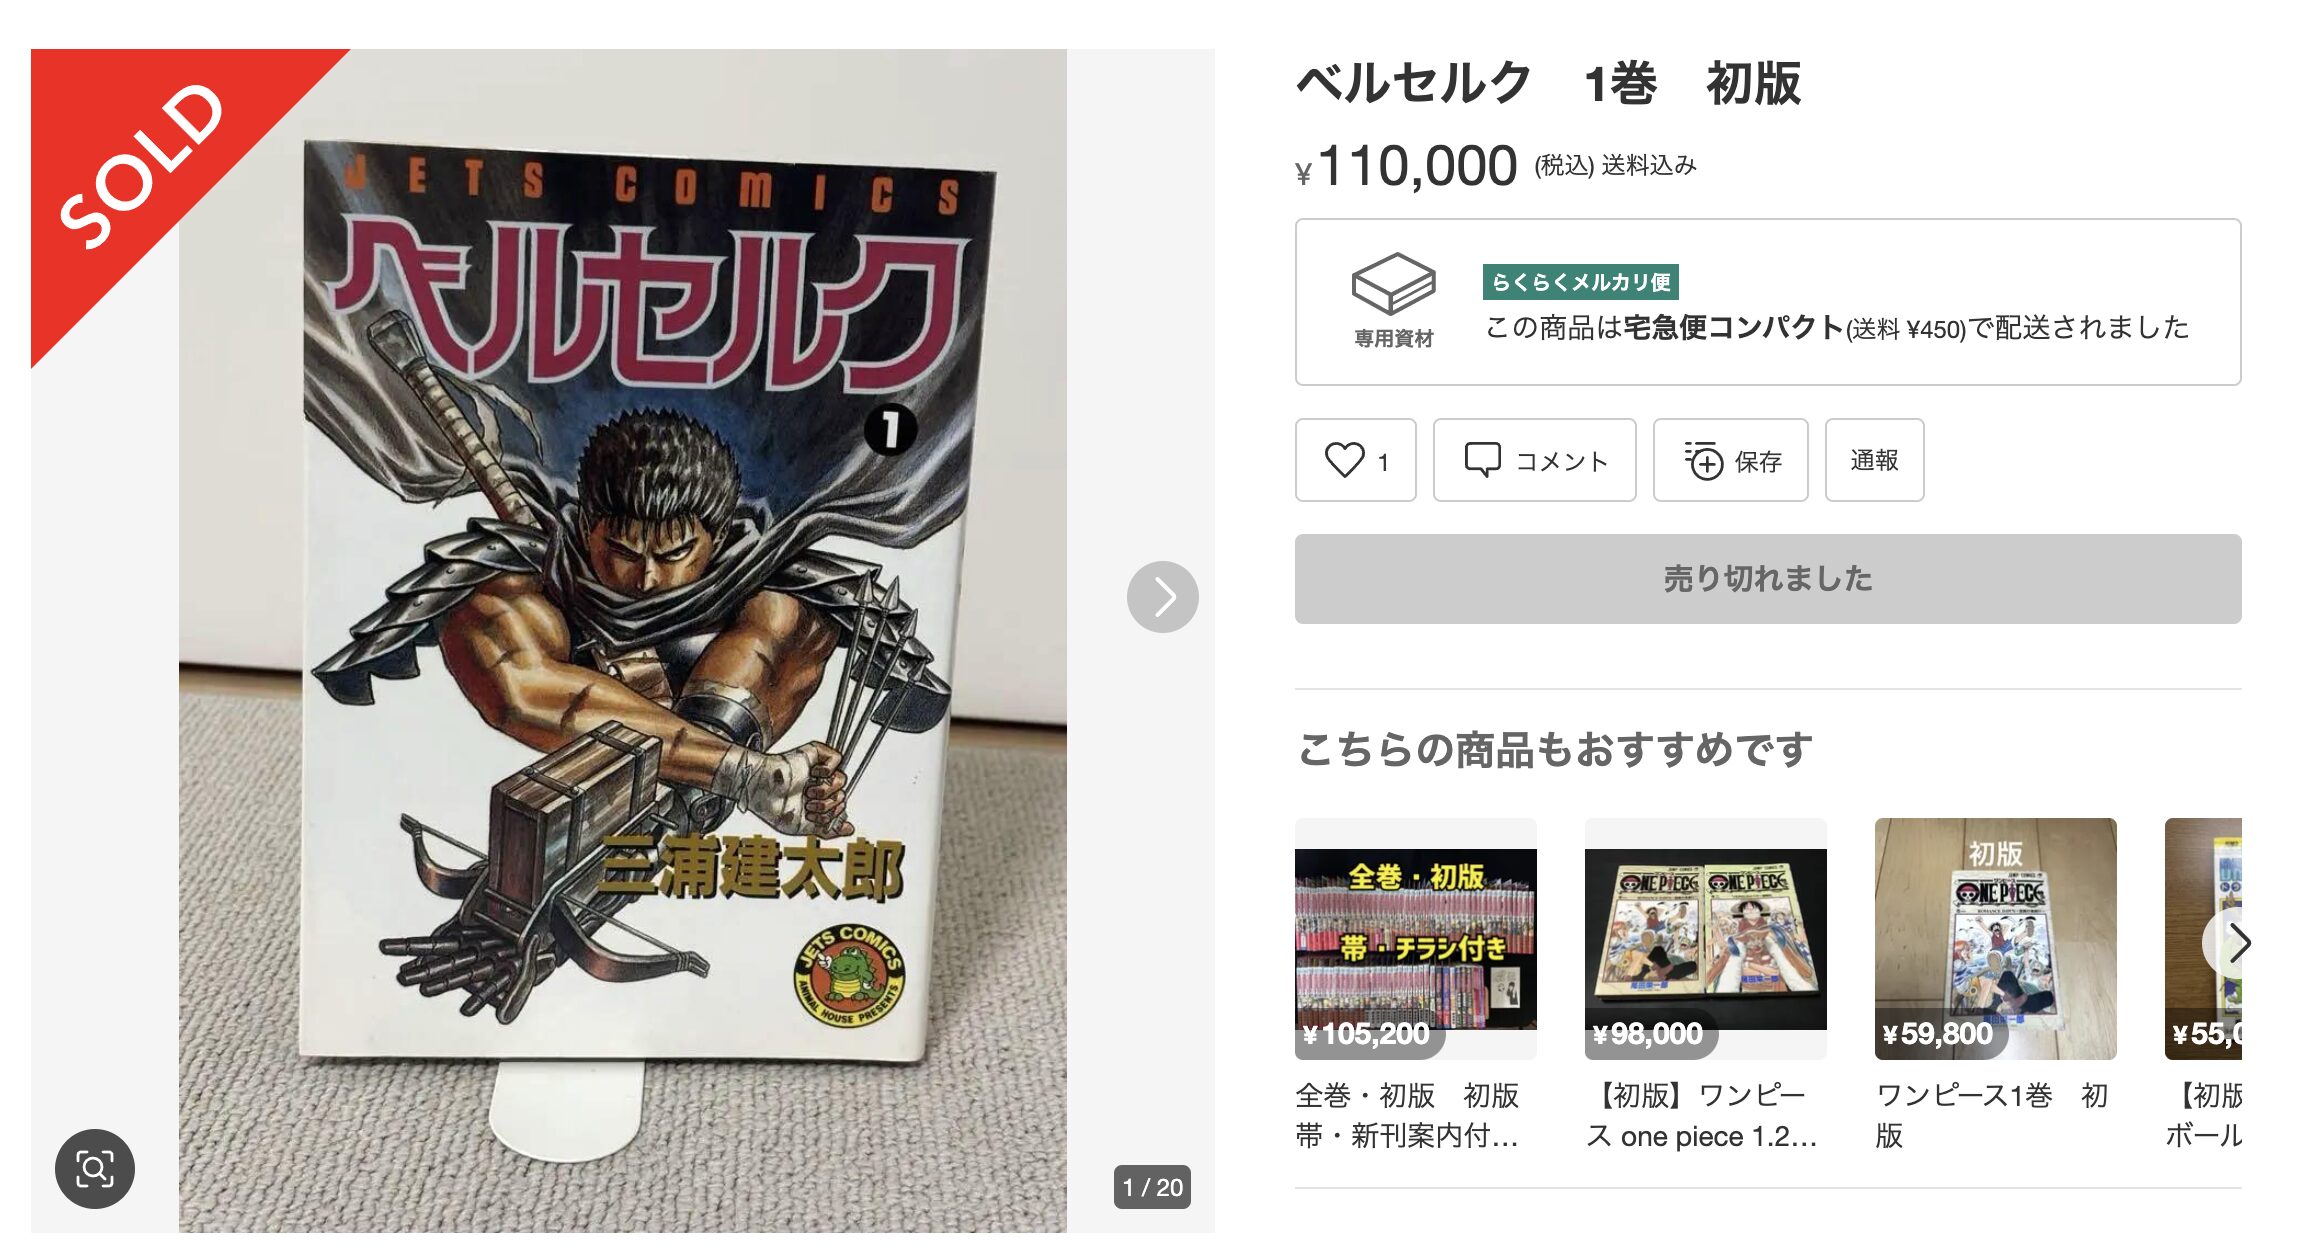Click the 【初版】ワンピース listing title text
Screen dimensions: 2308x1260
(x=1701, y=1116)
